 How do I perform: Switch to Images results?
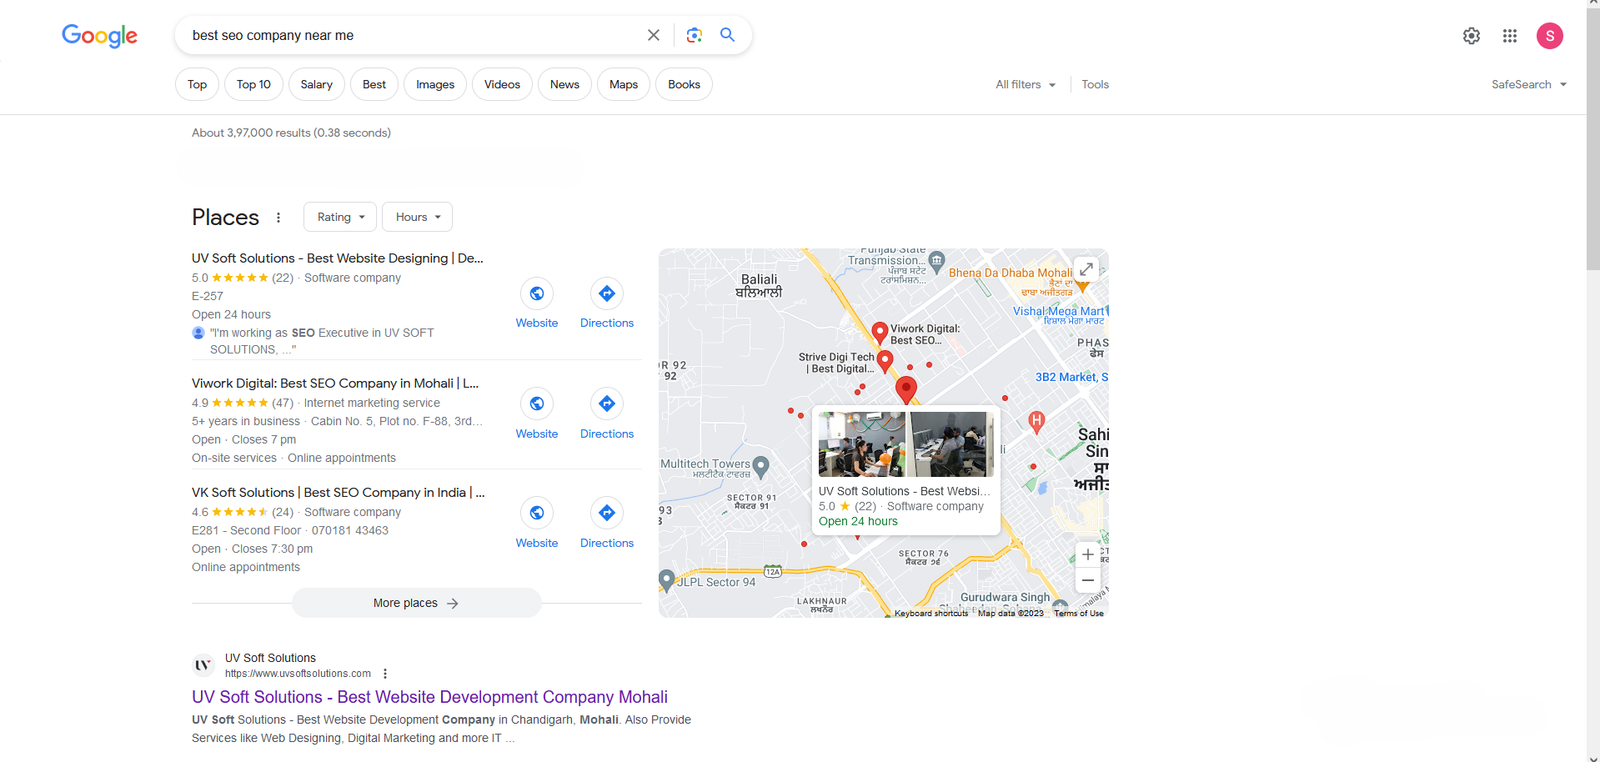point(435,85)
